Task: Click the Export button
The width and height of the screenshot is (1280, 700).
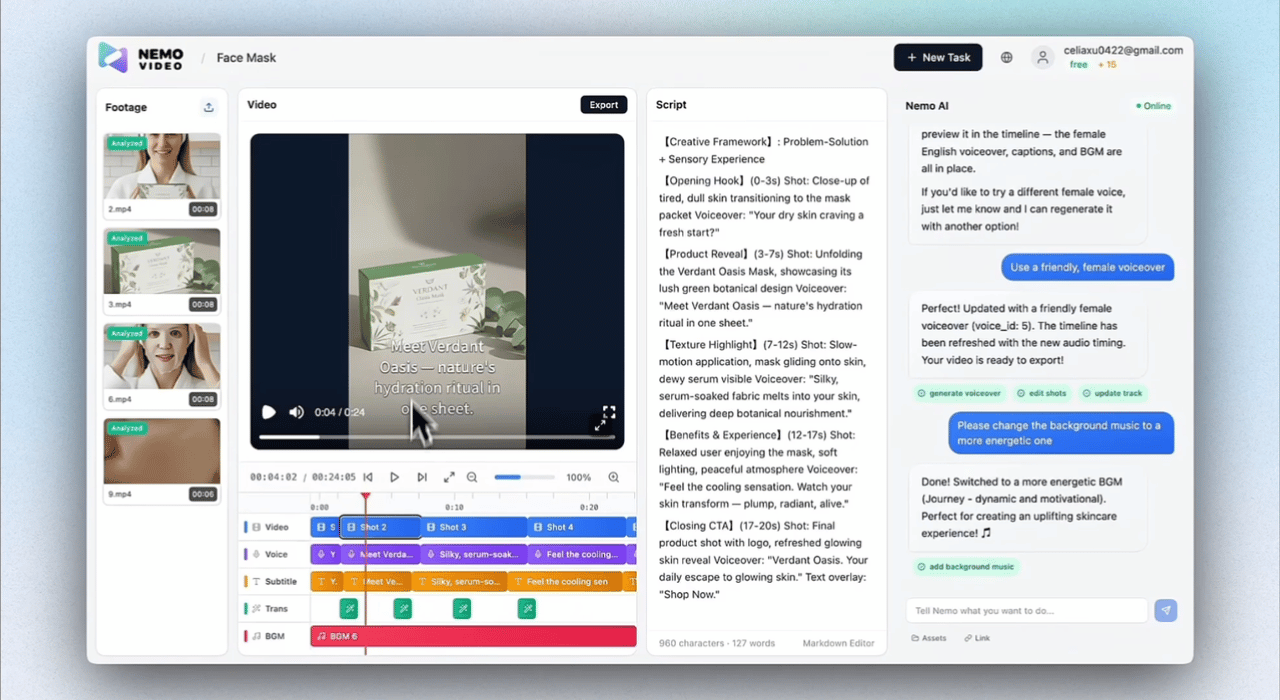Action: point(603,105)
